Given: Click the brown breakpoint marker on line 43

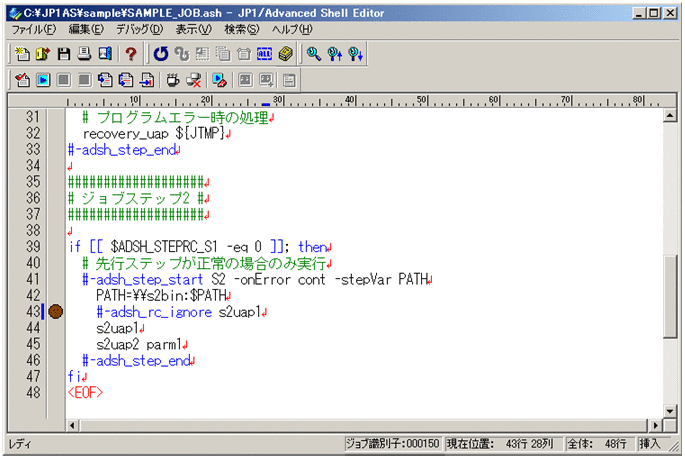Looking at the screenshot, I should pos(55,311).
